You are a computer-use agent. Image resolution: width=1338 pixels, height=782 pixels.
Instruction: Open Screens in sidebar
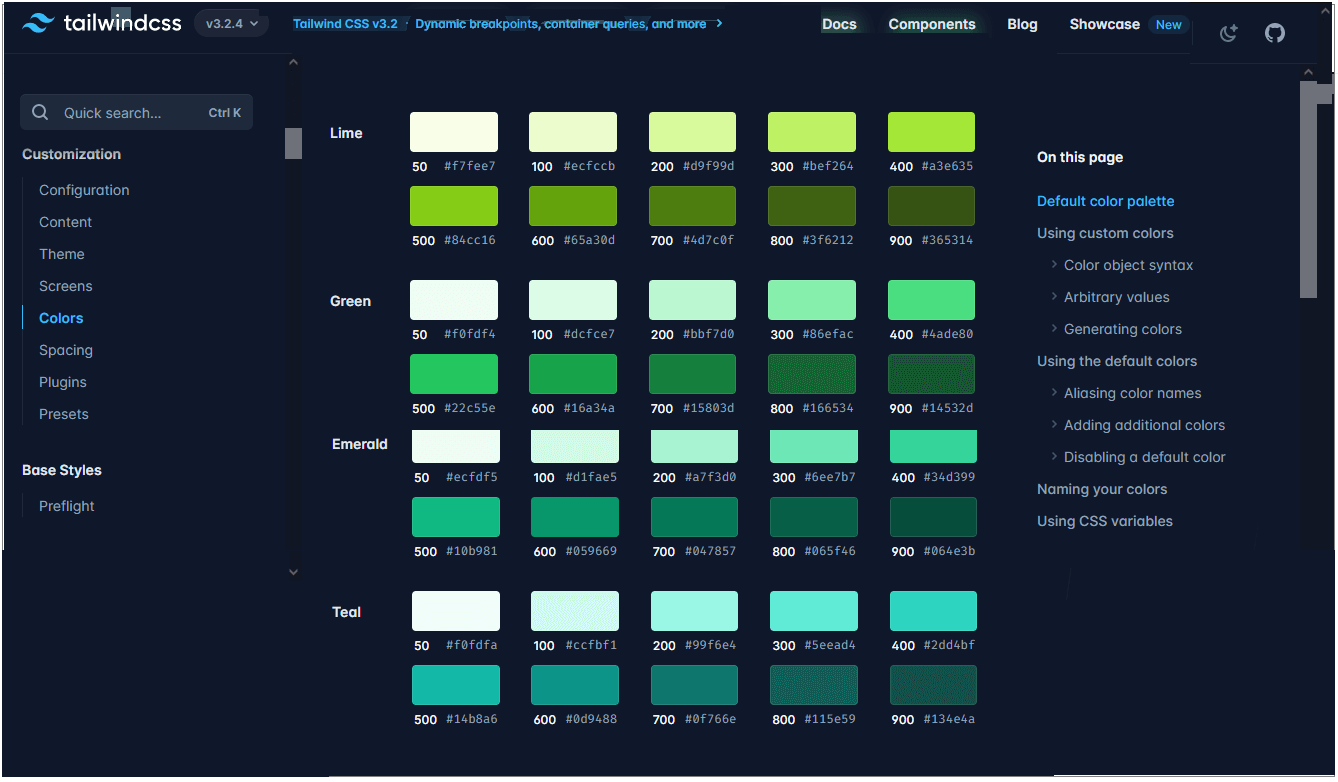(x=66, y=286)
